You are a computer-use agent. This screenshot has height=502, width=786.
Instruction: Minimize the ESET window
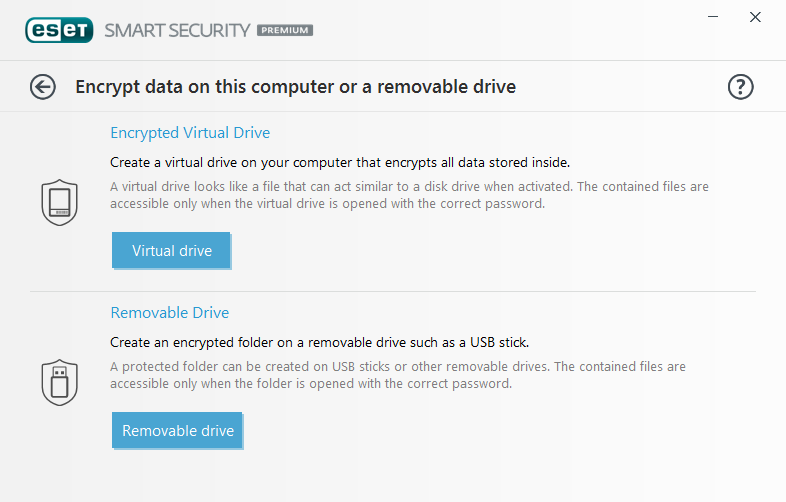pyautogui.click(x=713, y=17)
